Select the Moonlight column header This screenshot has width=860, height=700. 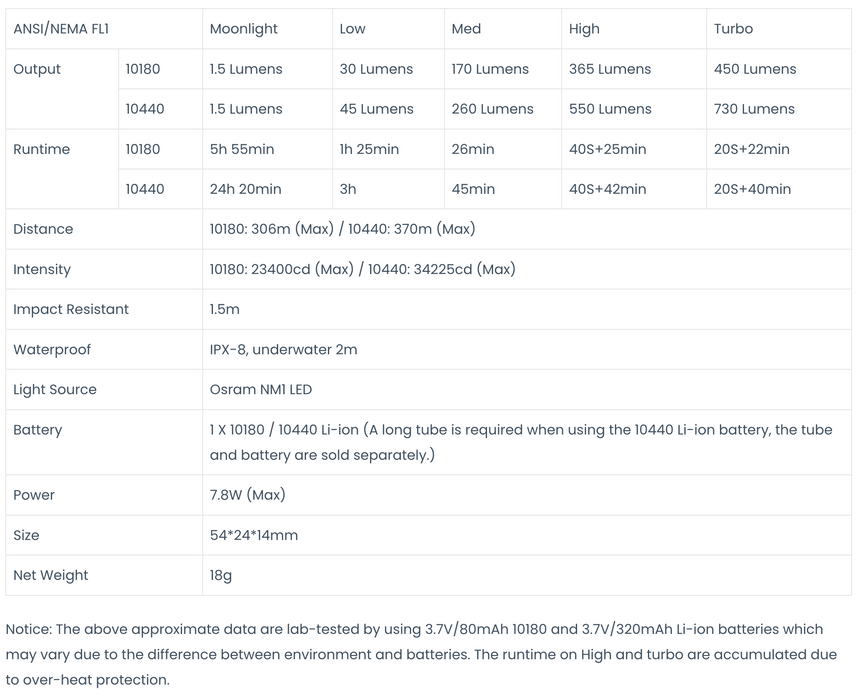(244, 29)
